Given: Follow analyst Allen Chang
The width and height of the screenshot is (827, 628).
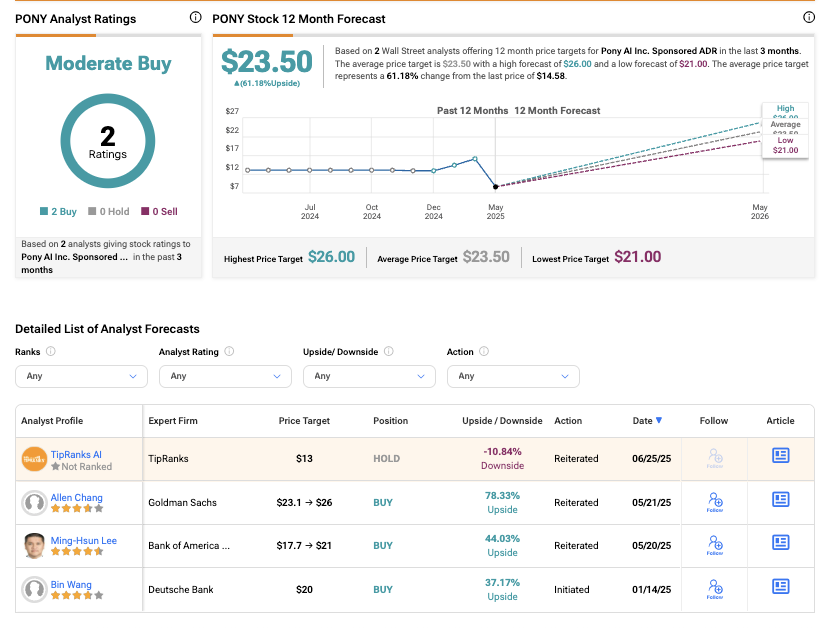Looking at the screenshot, I should click(715, 502).
